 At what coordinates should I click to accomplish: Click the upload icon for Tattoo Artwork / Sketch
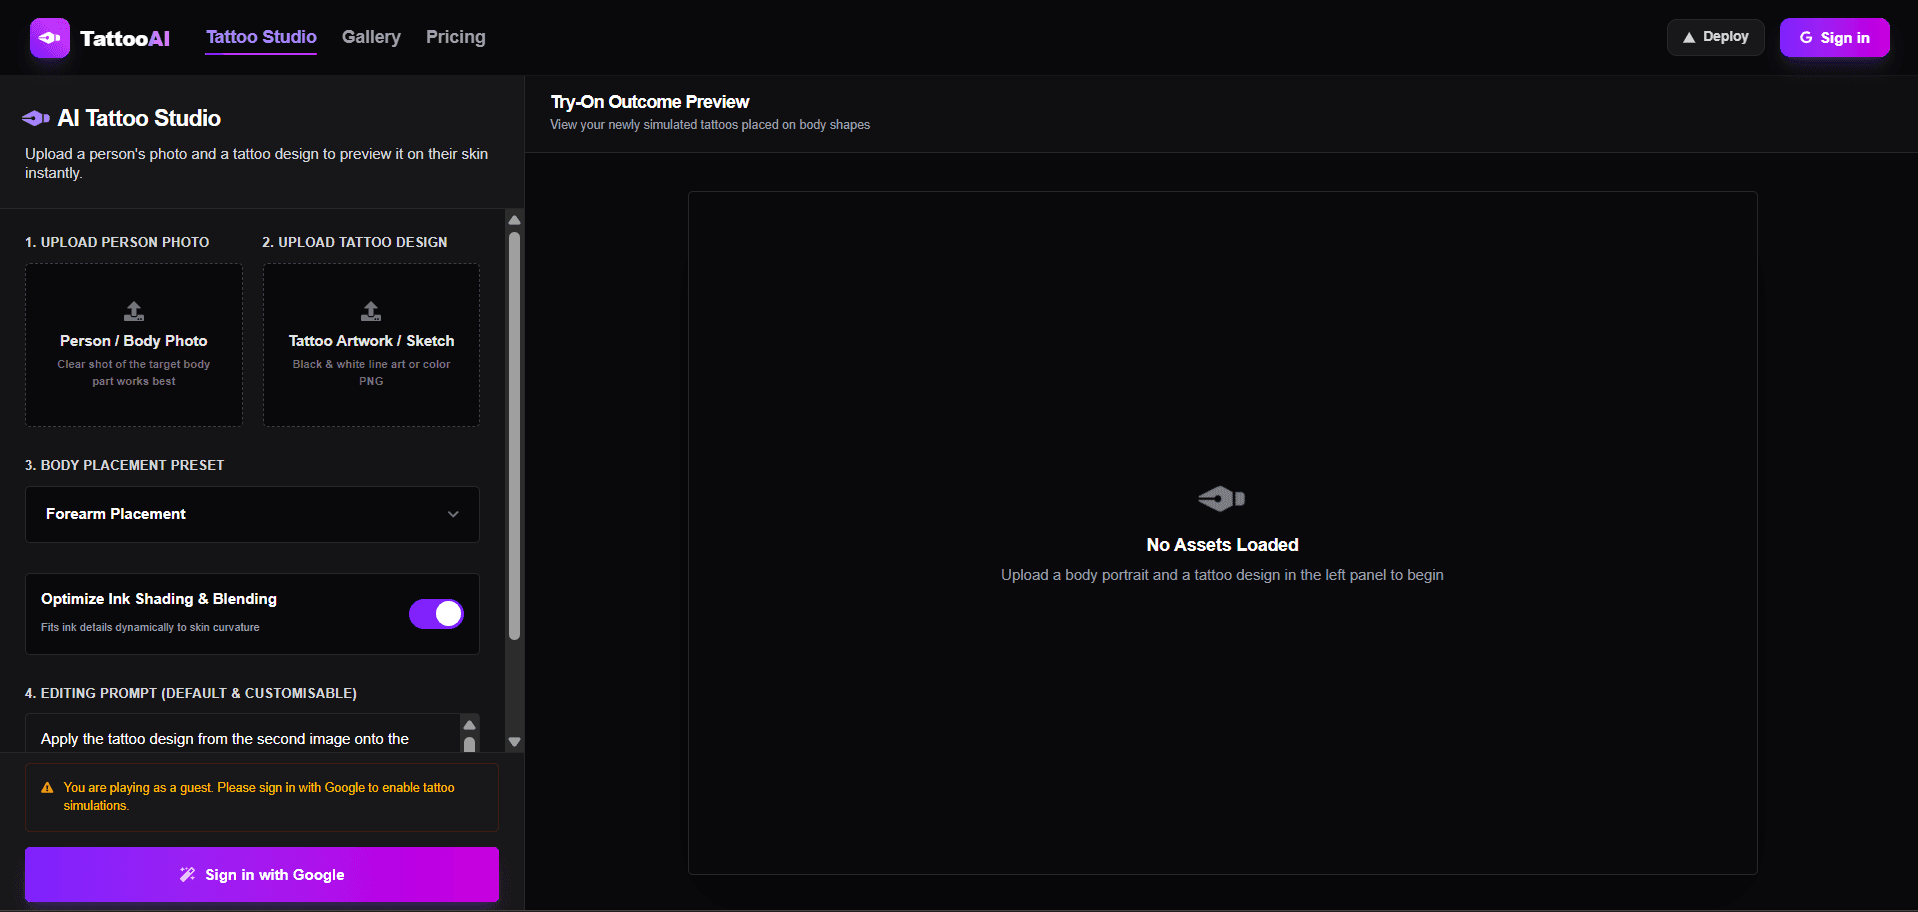(x=371, y=311)
